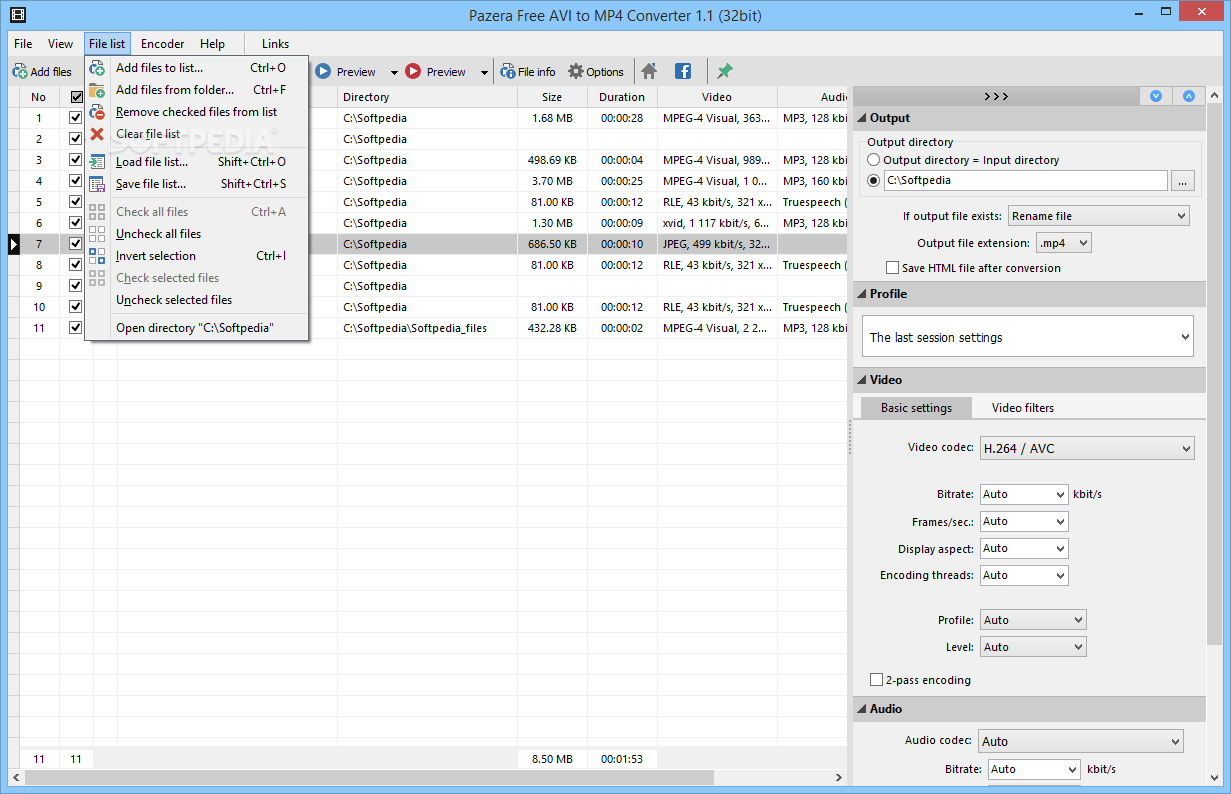Uncheck the checkbox in row 8
The height and width of the screenshot is (794, 1231).
(x=76, y=265)
